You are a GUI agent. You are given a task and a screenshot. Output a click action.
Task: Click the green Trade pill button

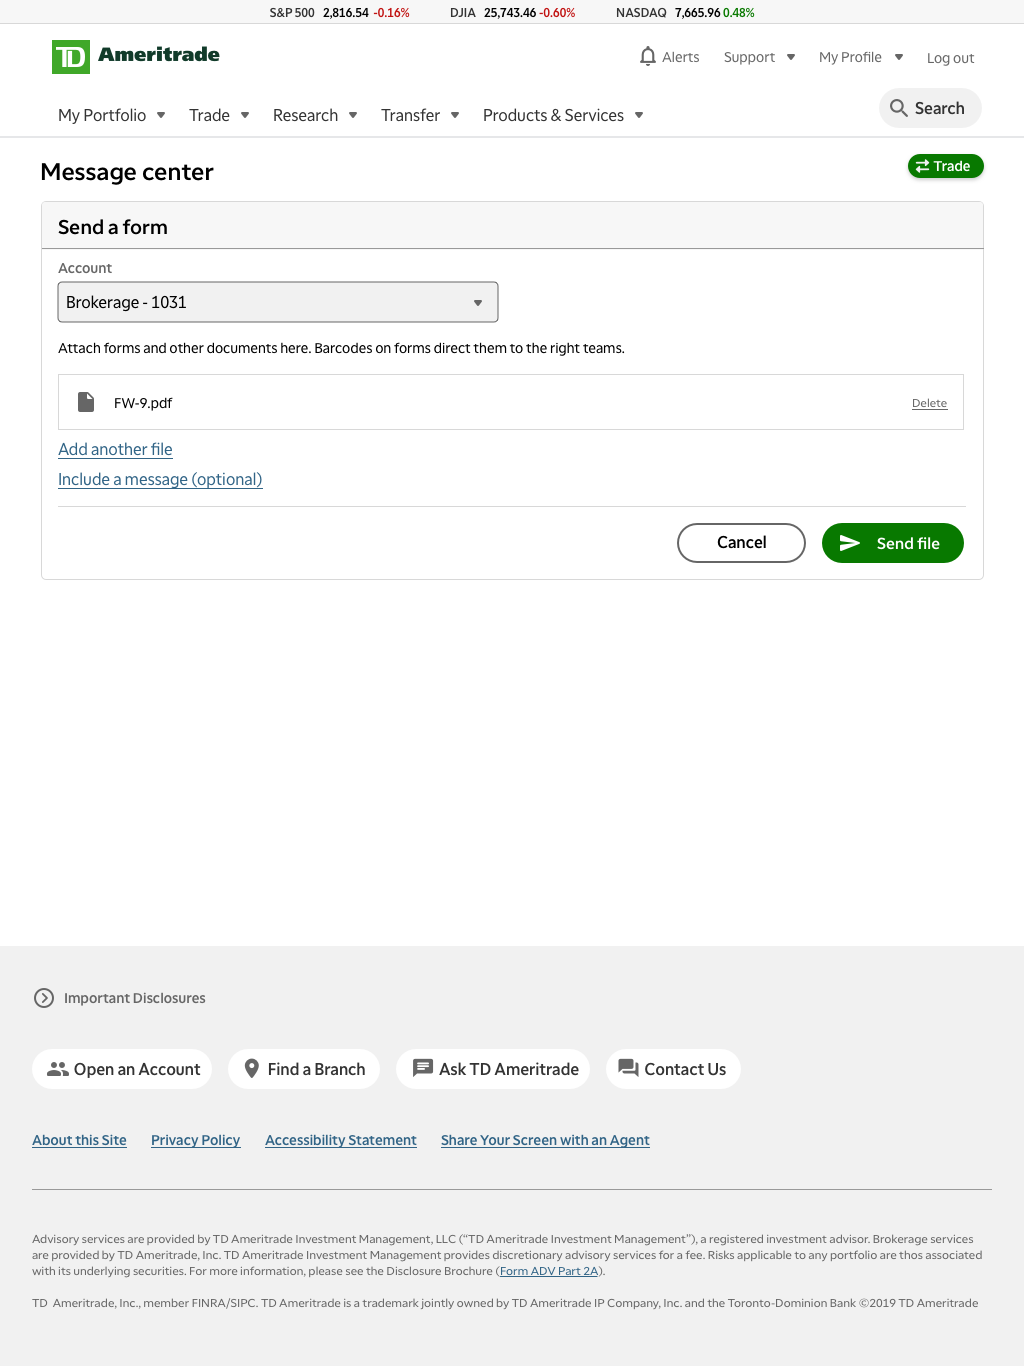point(945,166)
